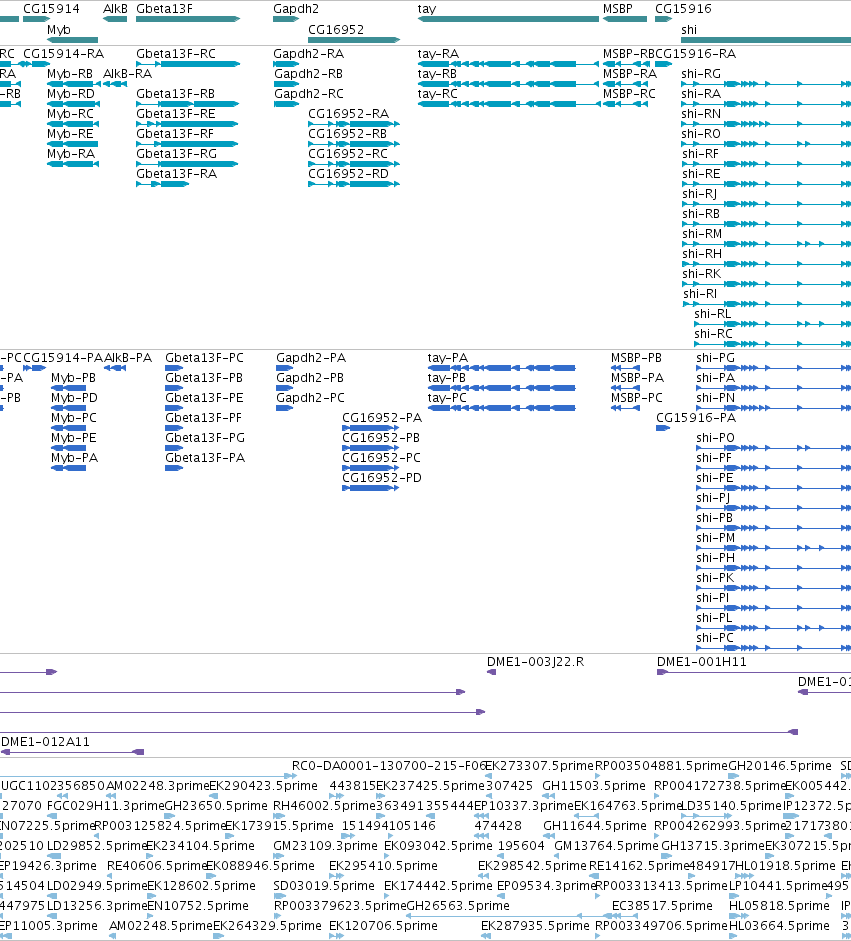Open transcript CG15914-RA
The height and width of the screenshot is (941, 851).
pyautogui.click(x=64, y=54)
